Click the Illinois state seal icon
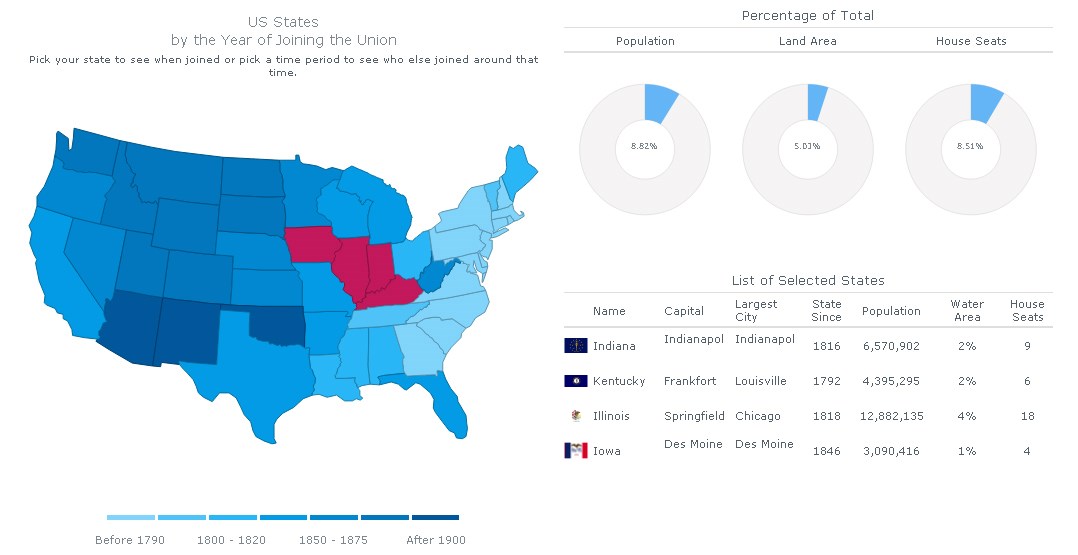 pos(575,416)
